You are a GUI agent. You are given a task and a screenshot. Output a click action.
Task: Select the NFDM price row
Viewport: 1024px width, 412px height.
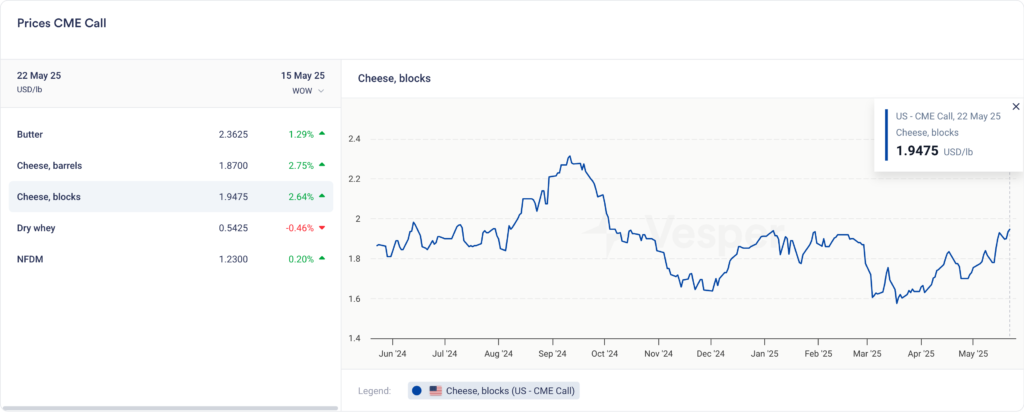point(174,259)
